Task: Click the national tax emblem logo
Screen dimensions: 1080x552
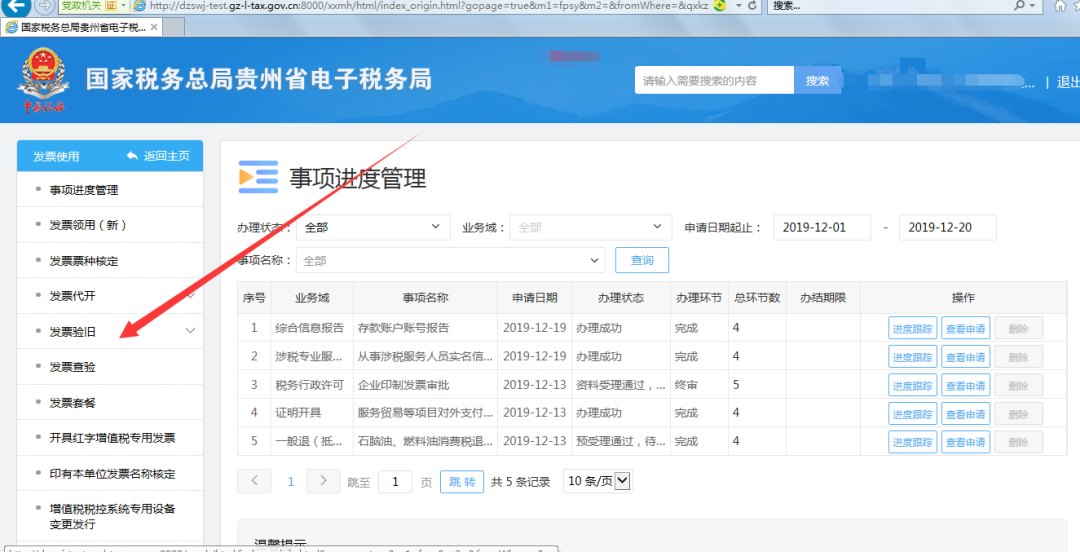Action: click(43, 81)
